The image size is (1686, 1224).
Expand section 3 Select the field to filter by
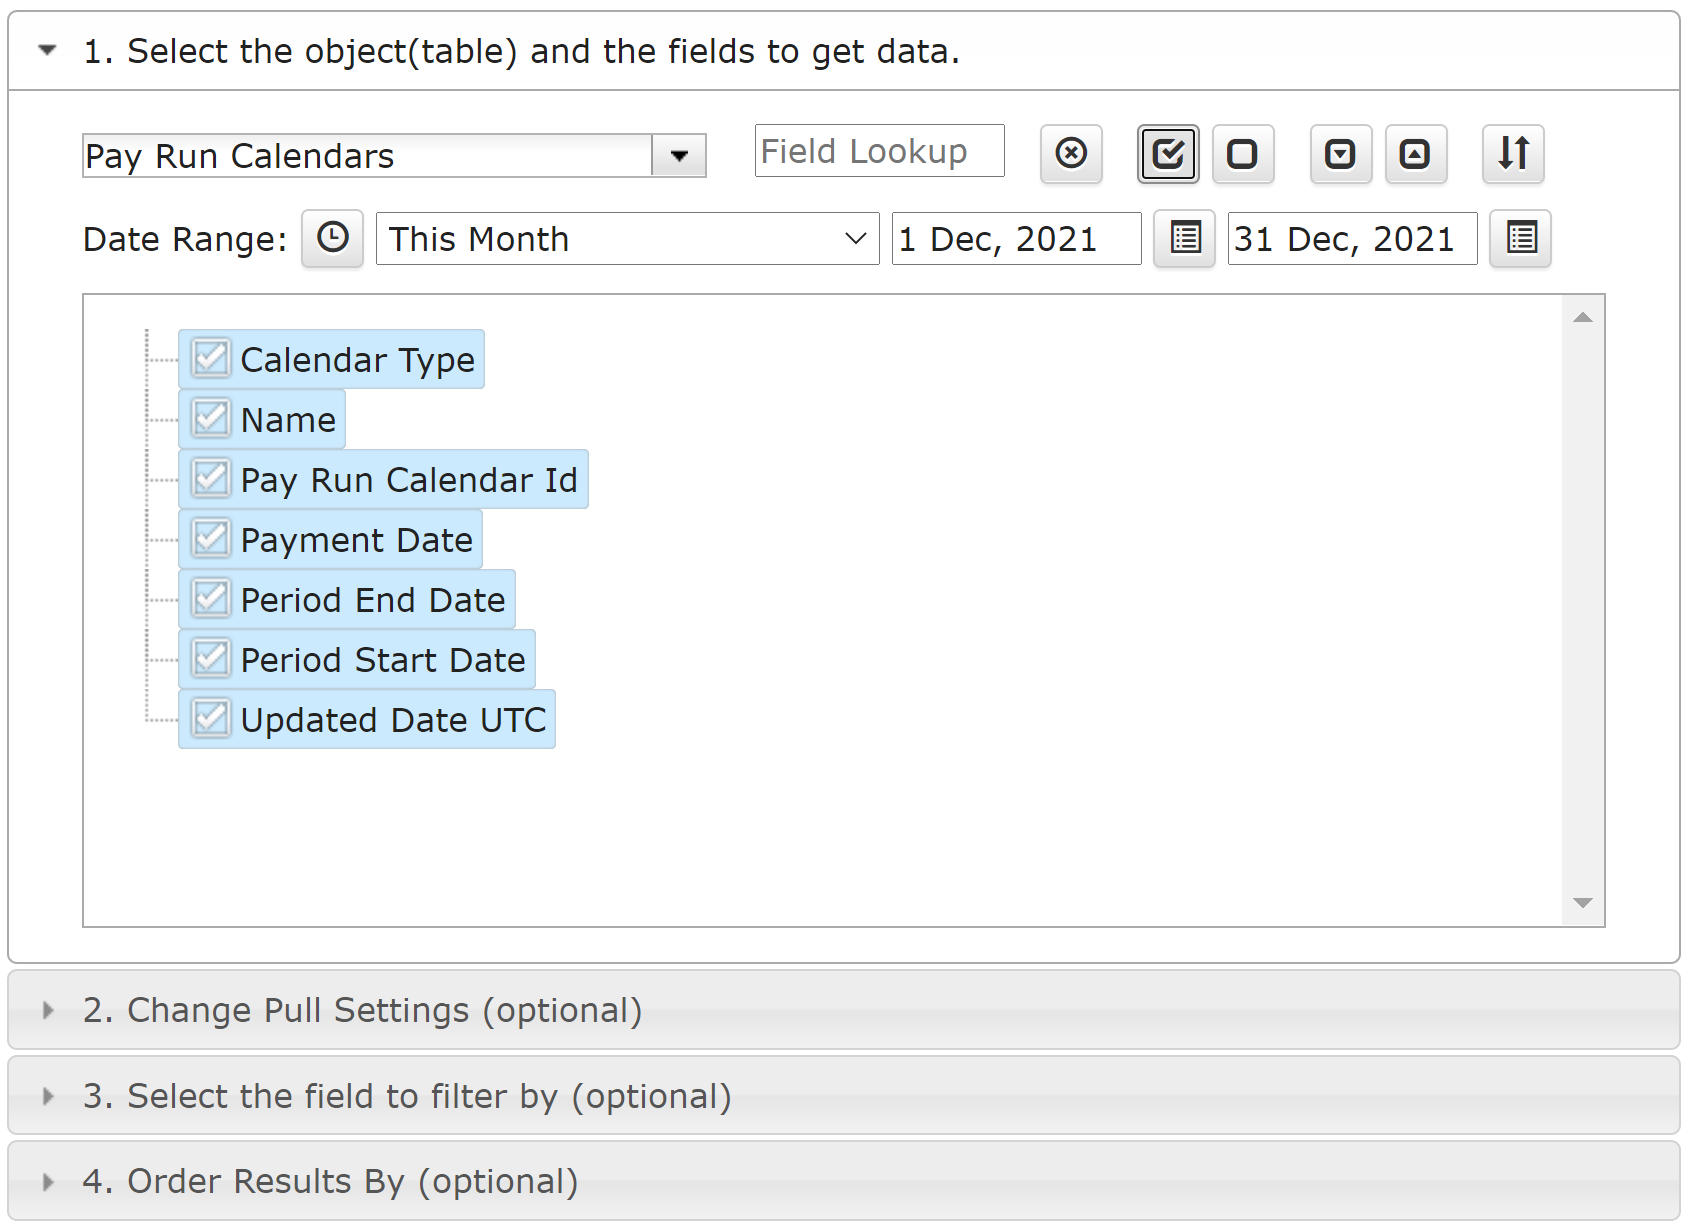tap(844, 1096)
